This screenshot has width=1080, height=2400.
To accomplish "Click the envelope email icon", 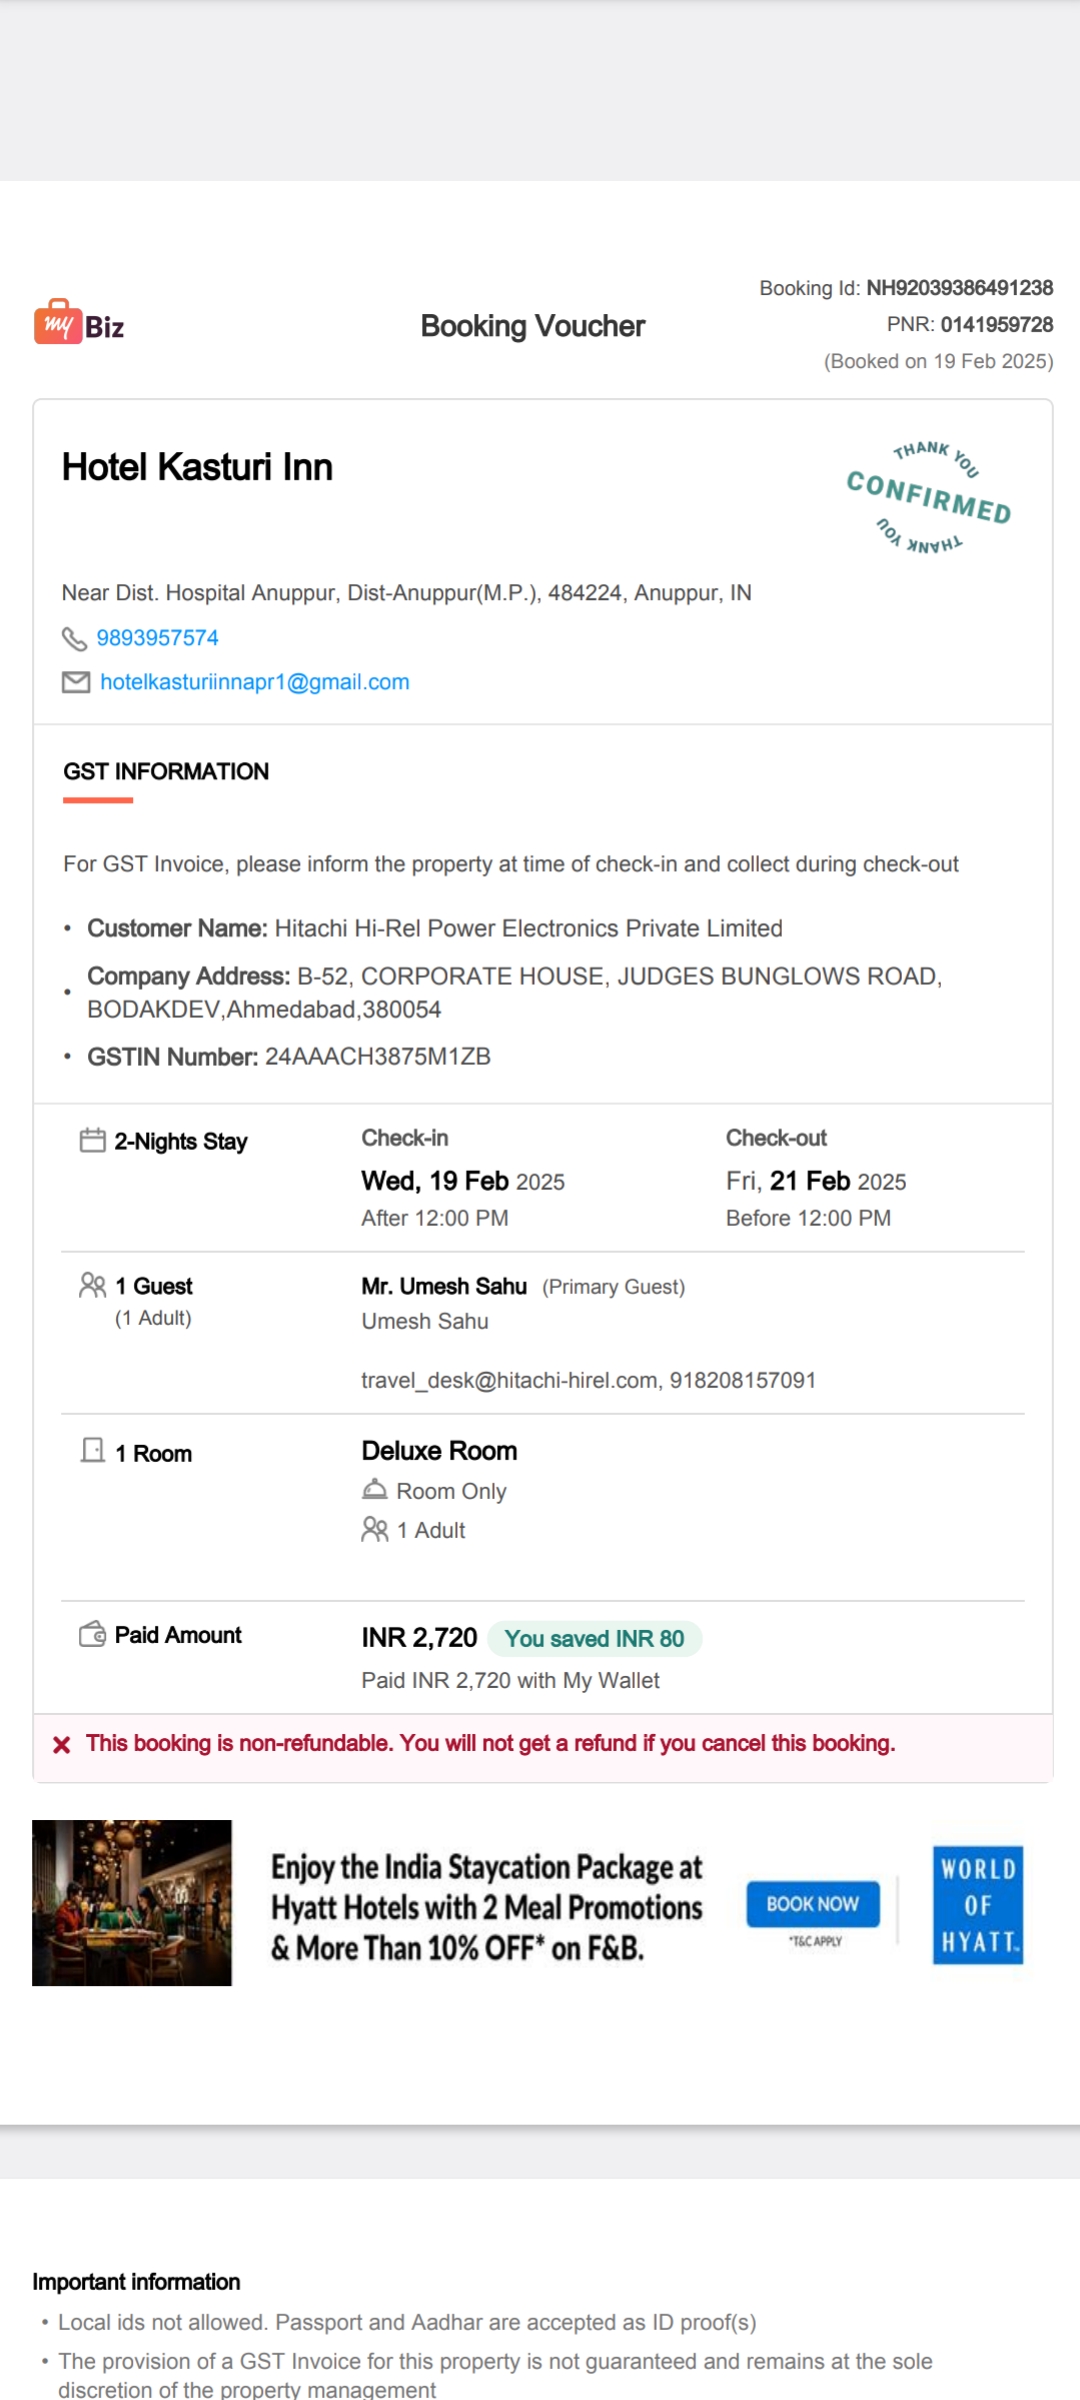I will click(76, 682).
